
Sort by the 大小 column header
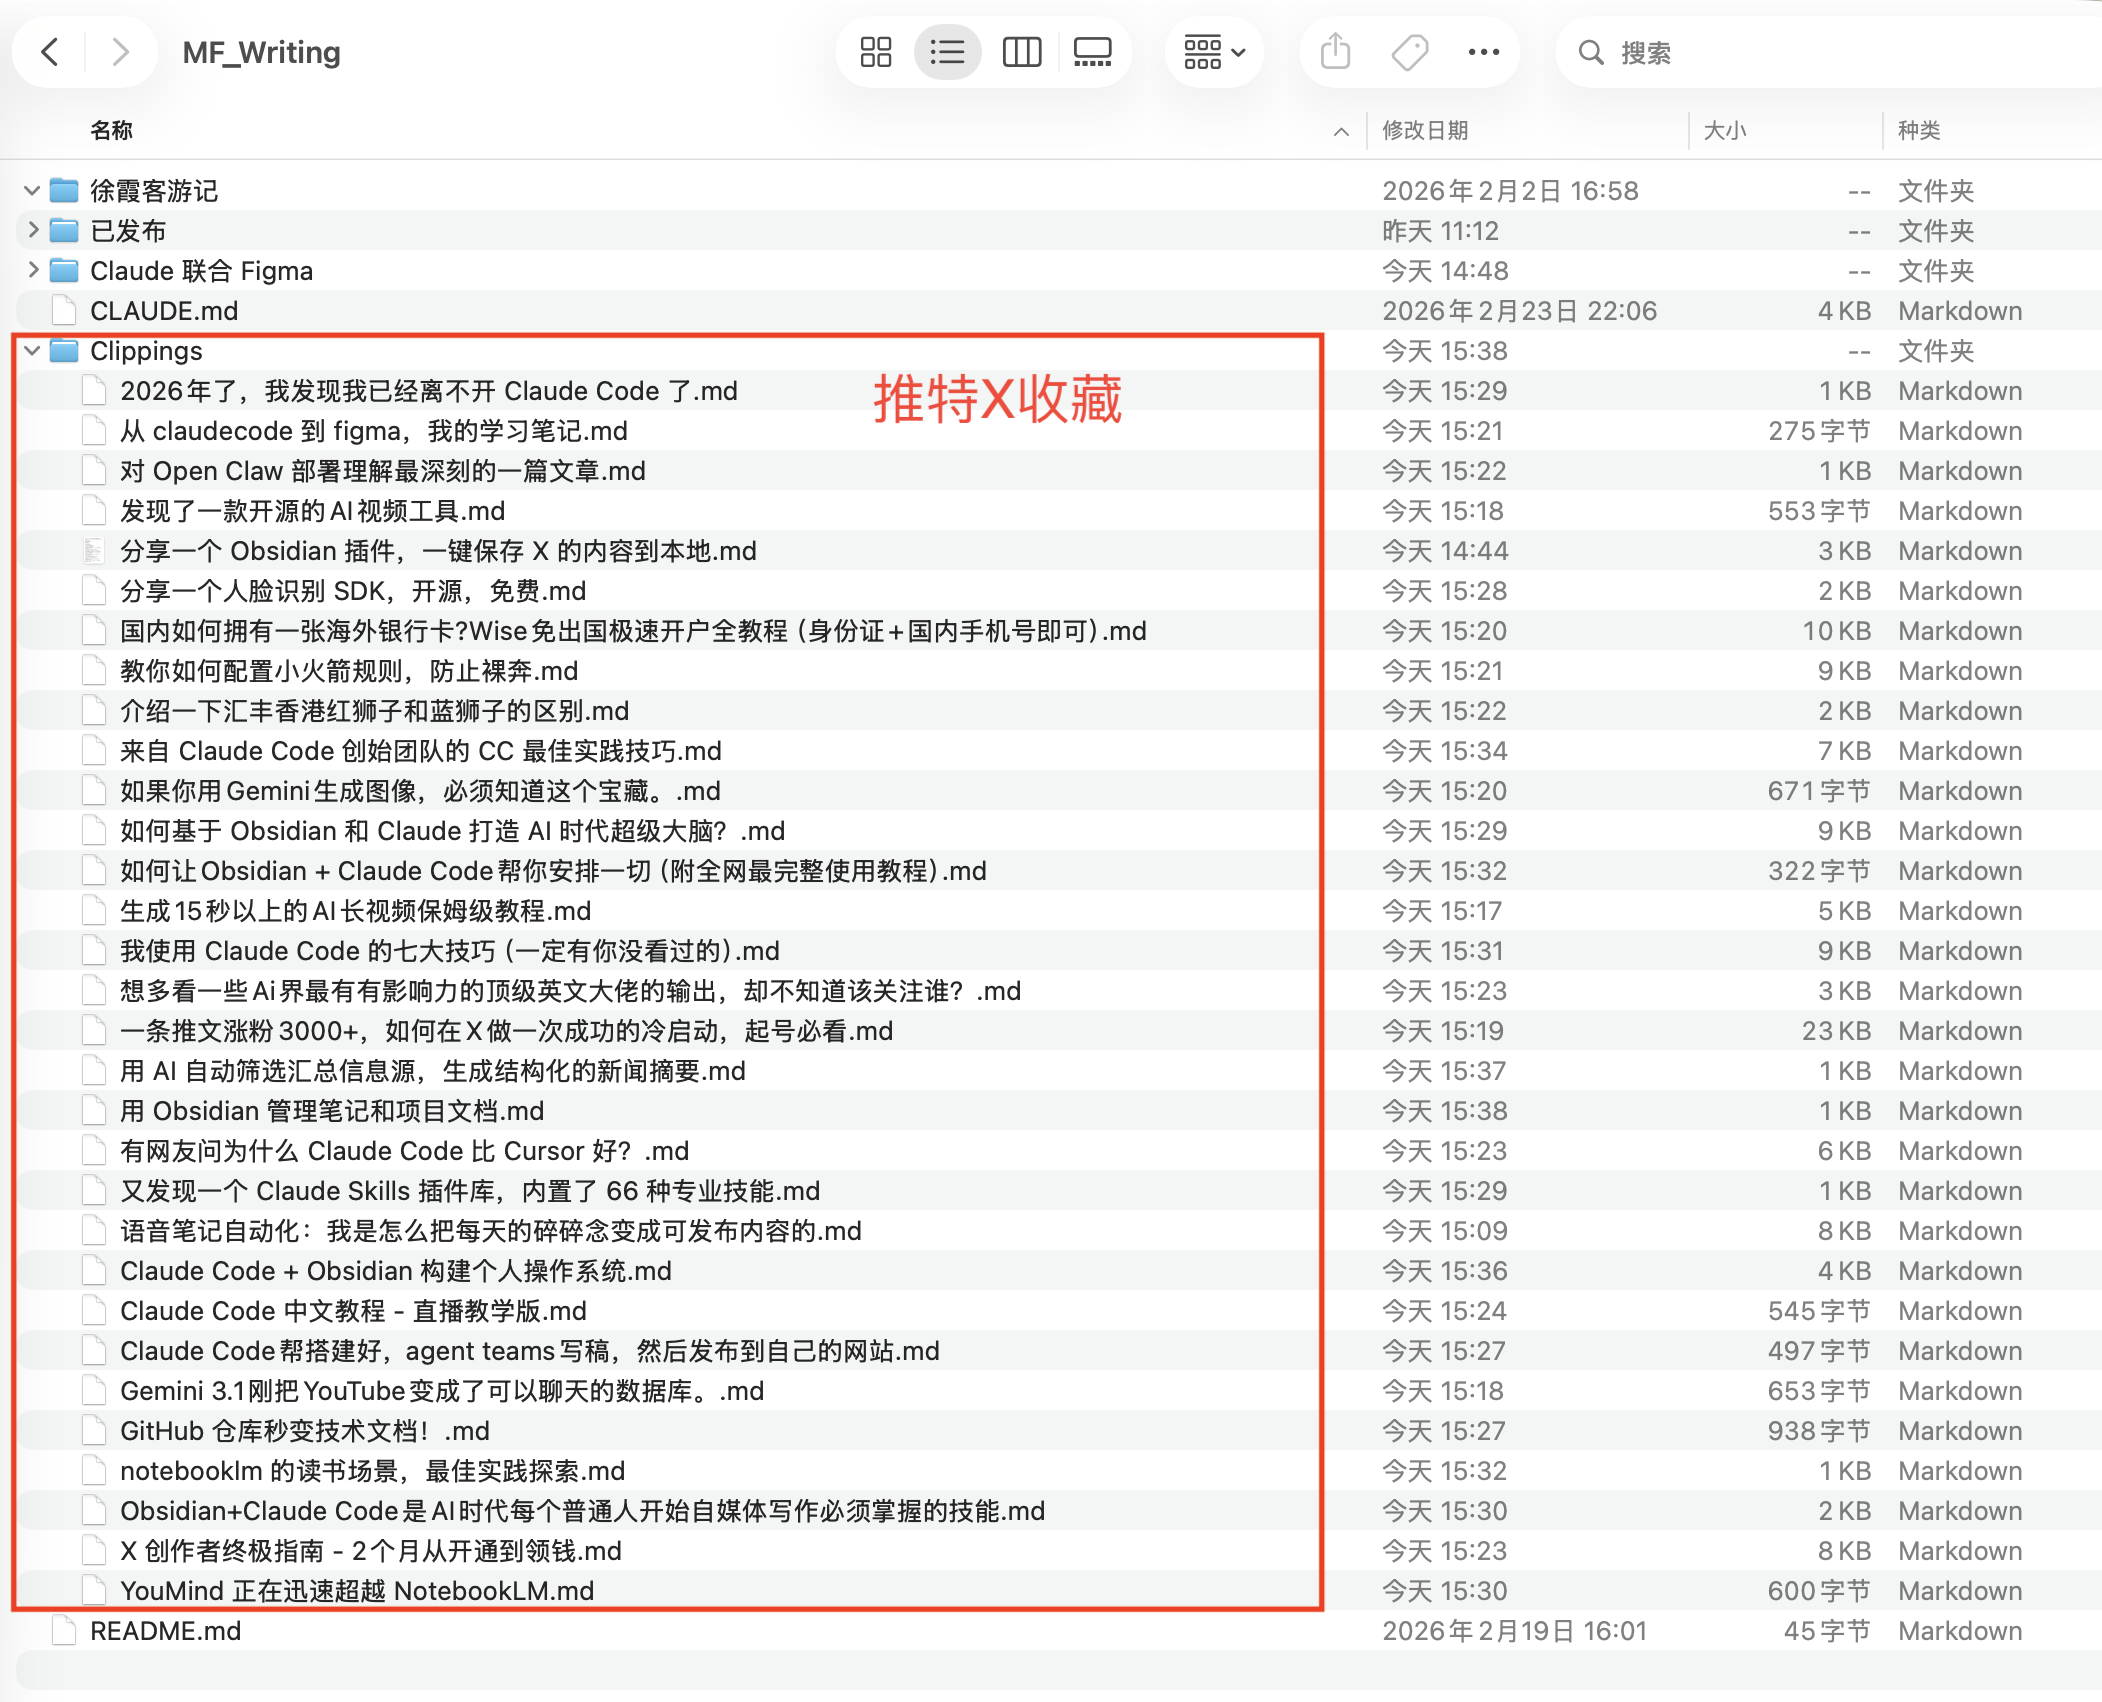point(1725,130)
